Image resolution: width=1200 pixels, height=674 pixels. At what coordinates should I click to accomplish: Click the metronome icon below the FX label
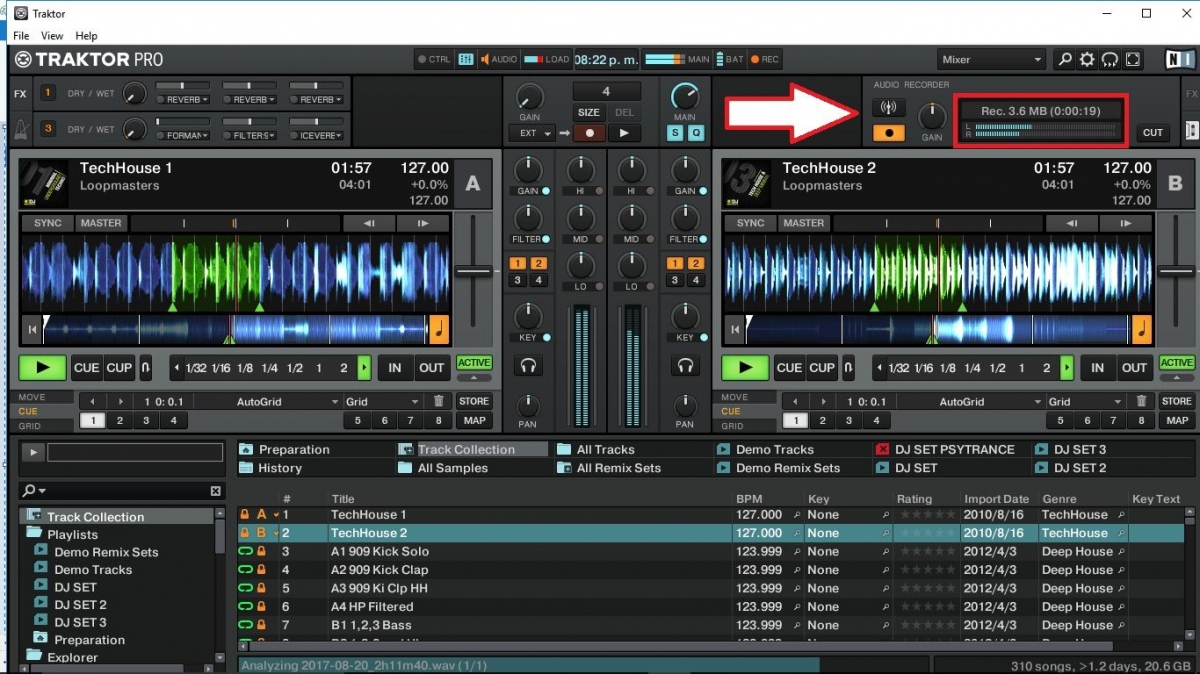tap(20, 129)
